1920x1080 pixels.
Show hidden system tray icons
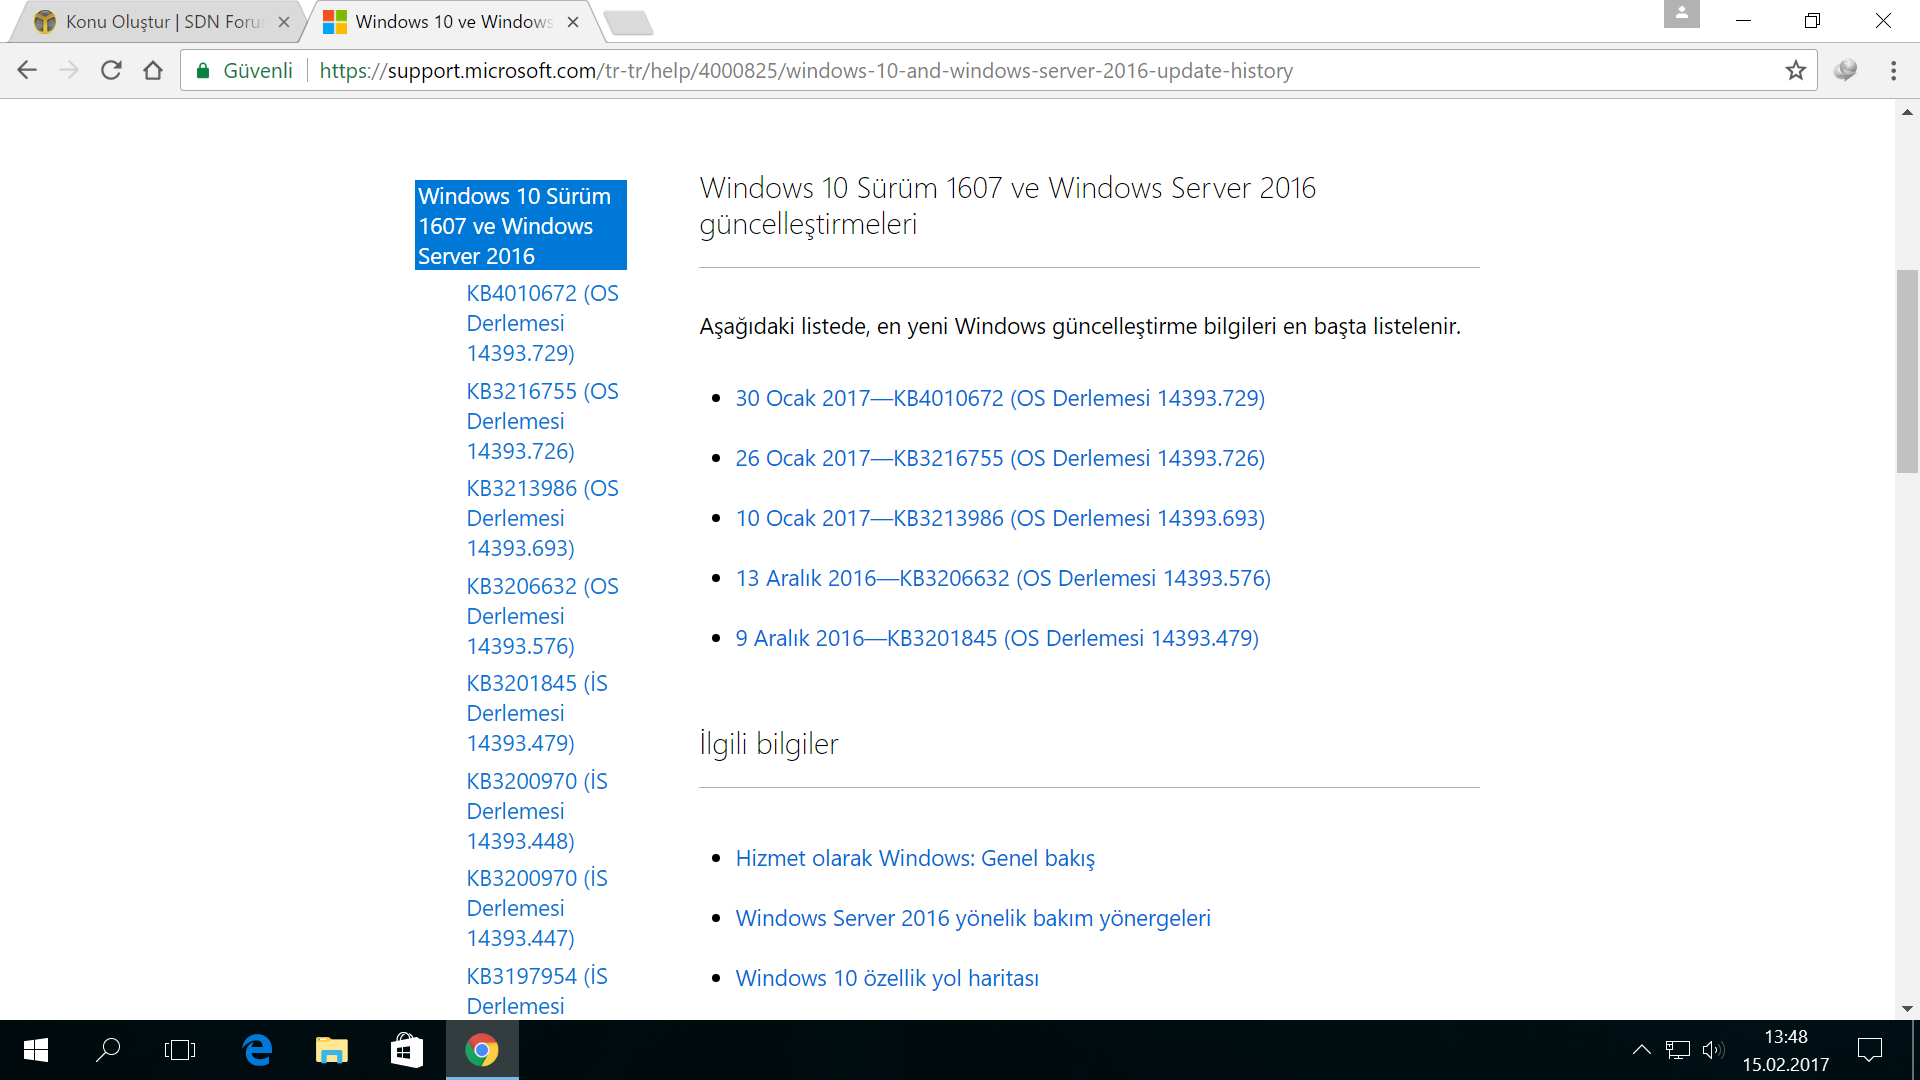pyautogui.click(x=1641, y=1050)
